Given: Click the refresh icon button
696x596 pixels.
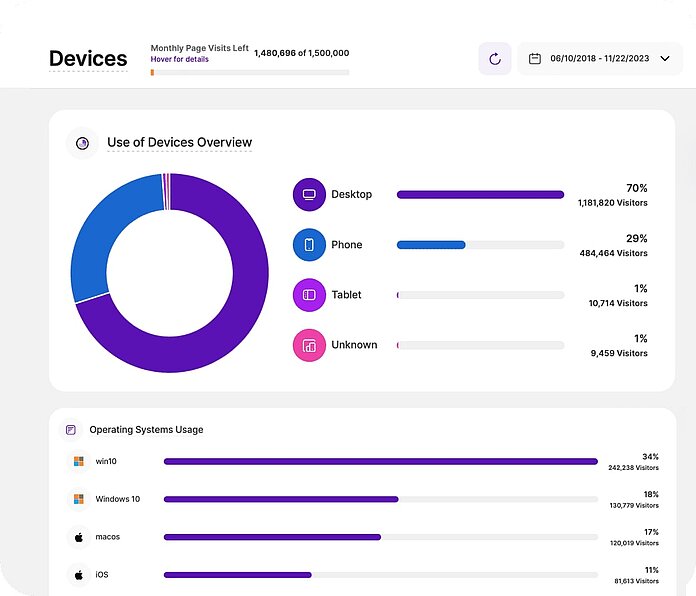Looking at the screenshot, I should [494, 59].
